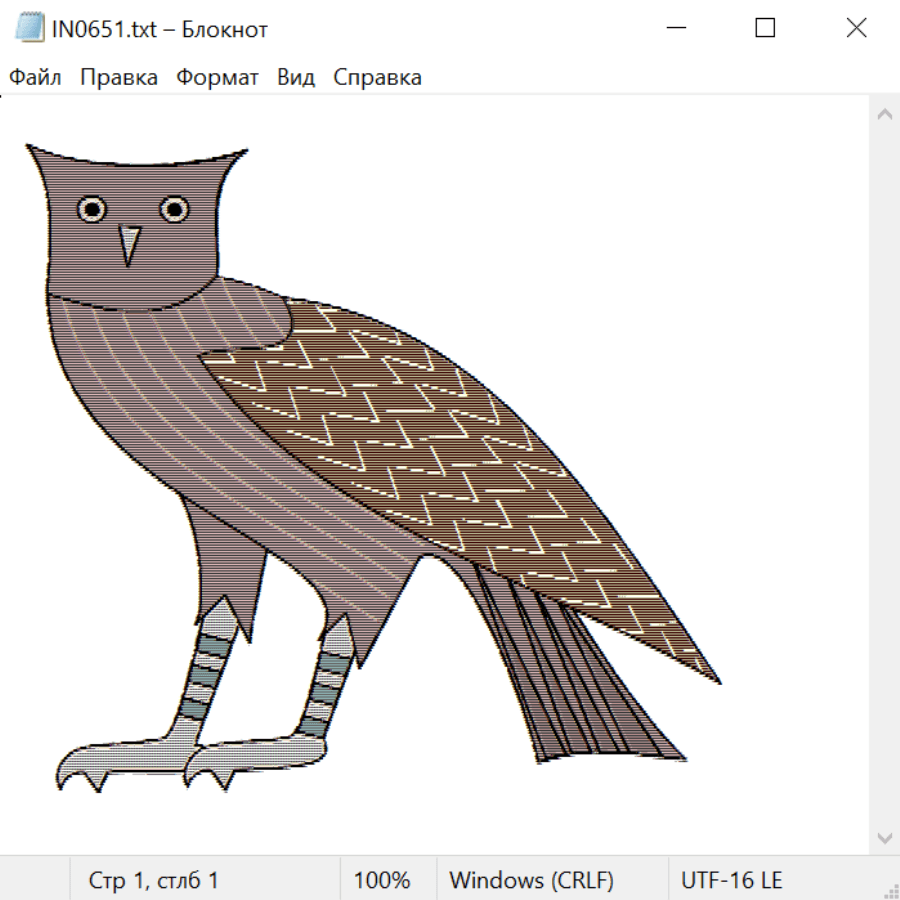
Task: Open the Файл menu
Action: click(35, 78)
